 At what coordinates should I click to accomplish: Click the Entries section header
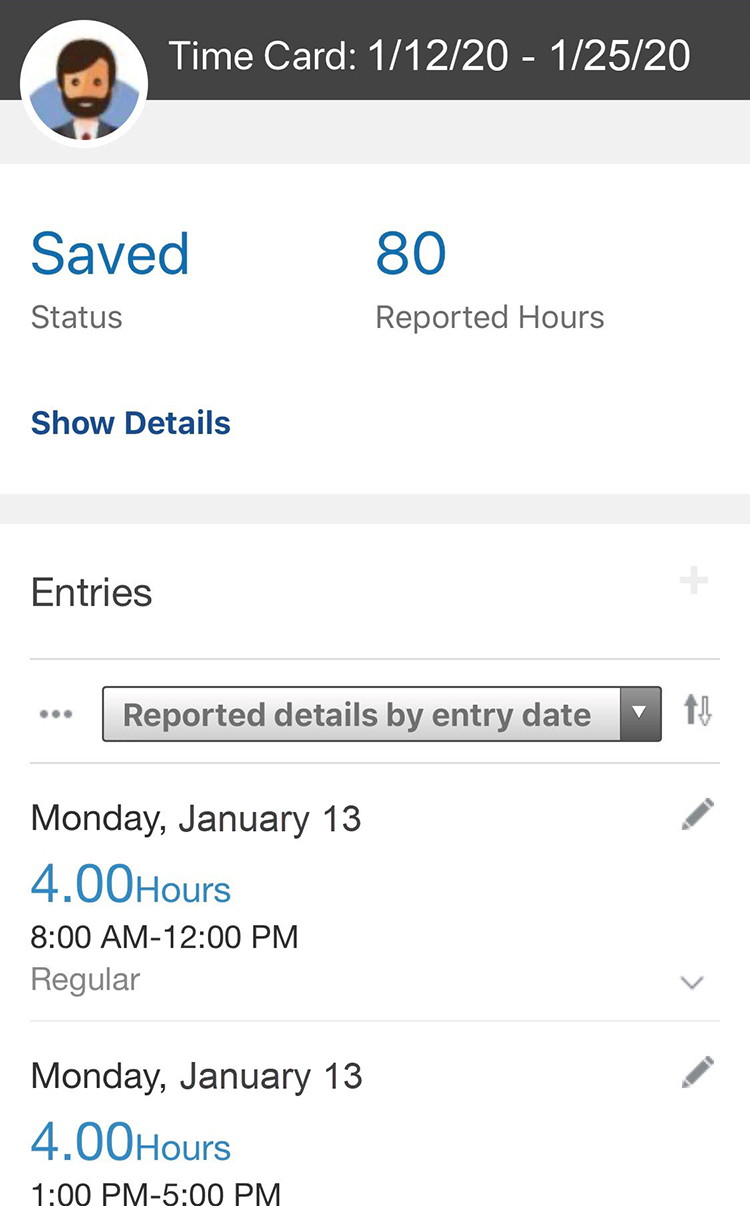click(x=92, y=592)
